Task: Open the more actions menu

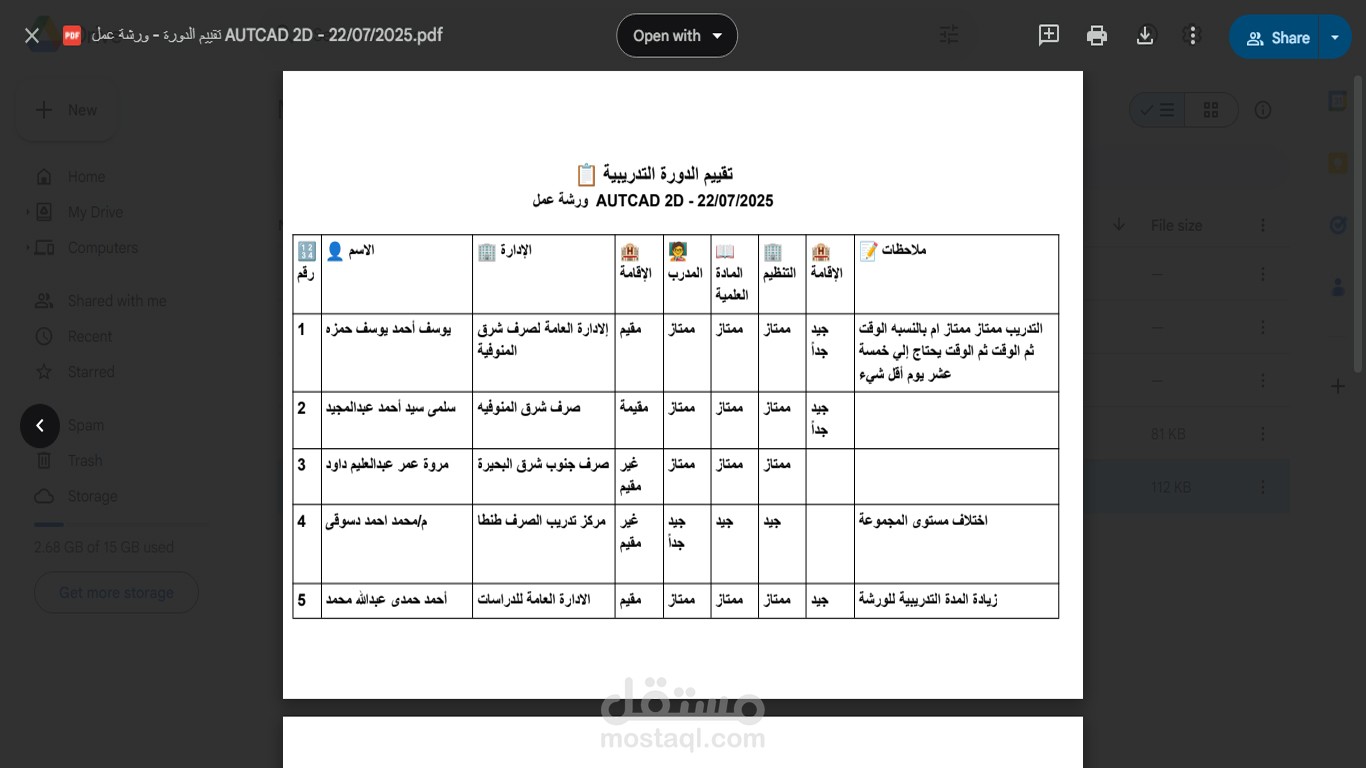Action: coord(1191,36)
